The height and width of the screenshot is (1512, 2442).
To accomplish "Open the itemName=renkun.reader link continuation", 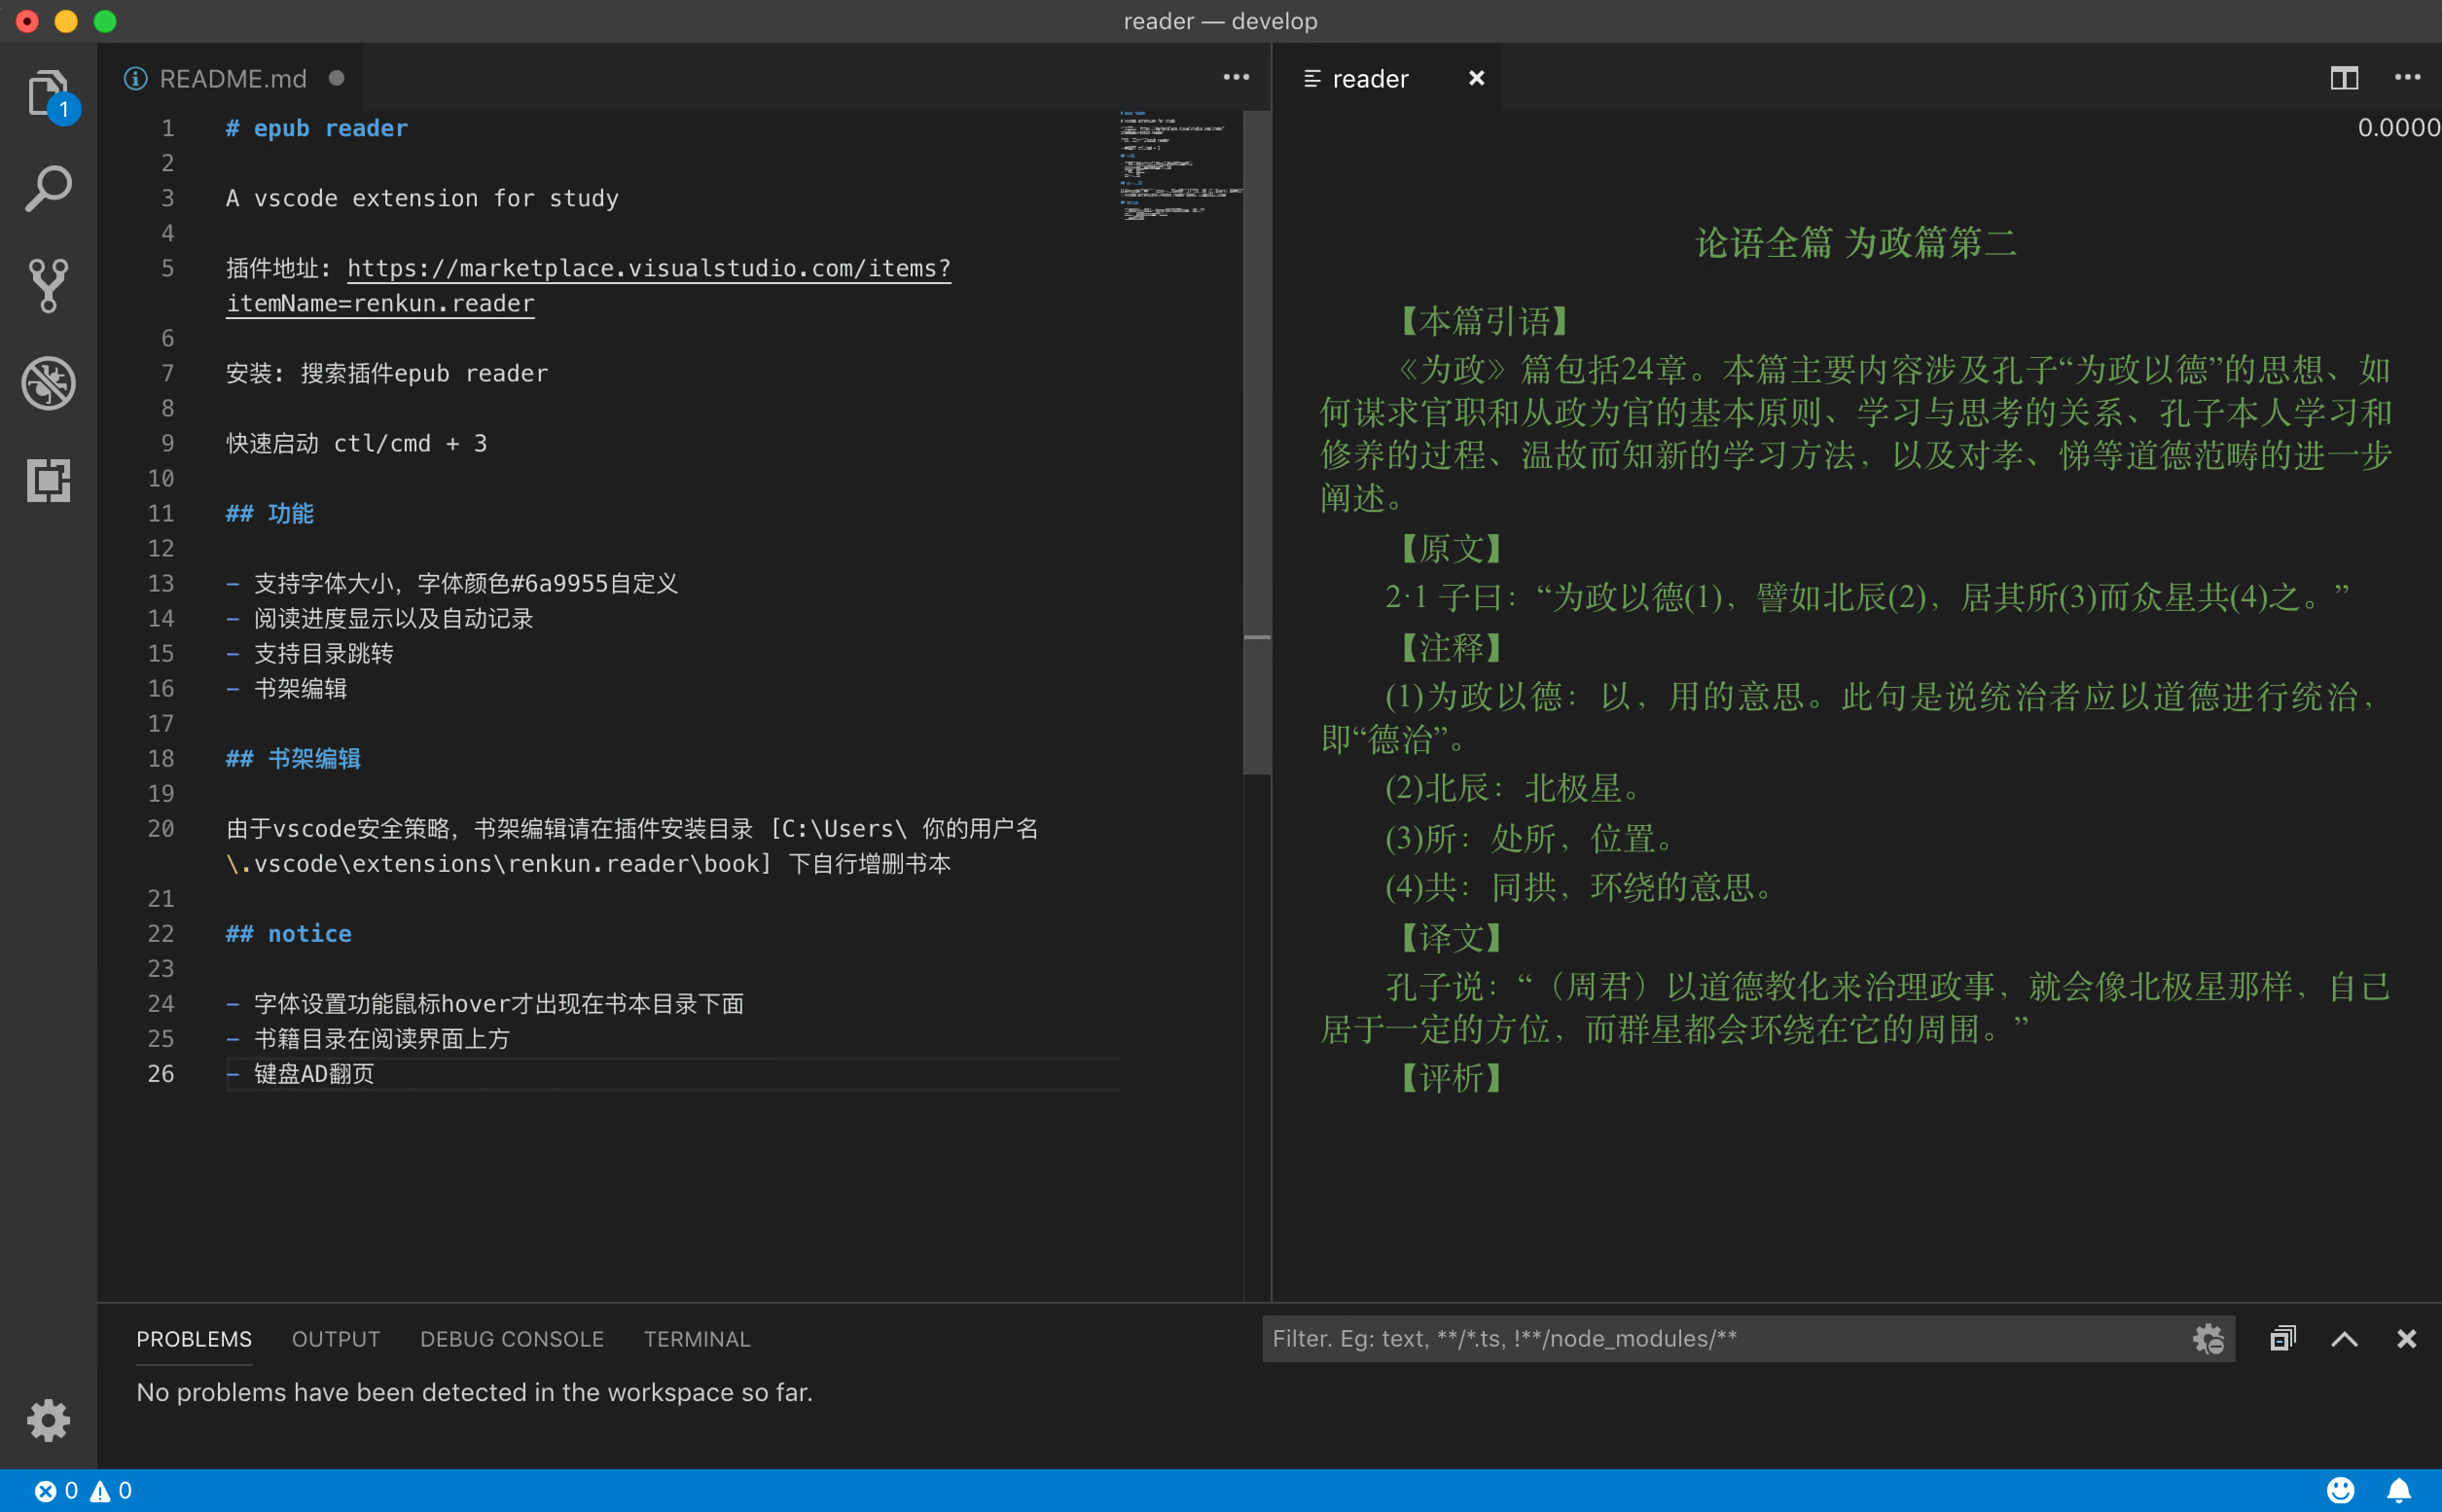I will pyautogui.click(x=380, y=303).
